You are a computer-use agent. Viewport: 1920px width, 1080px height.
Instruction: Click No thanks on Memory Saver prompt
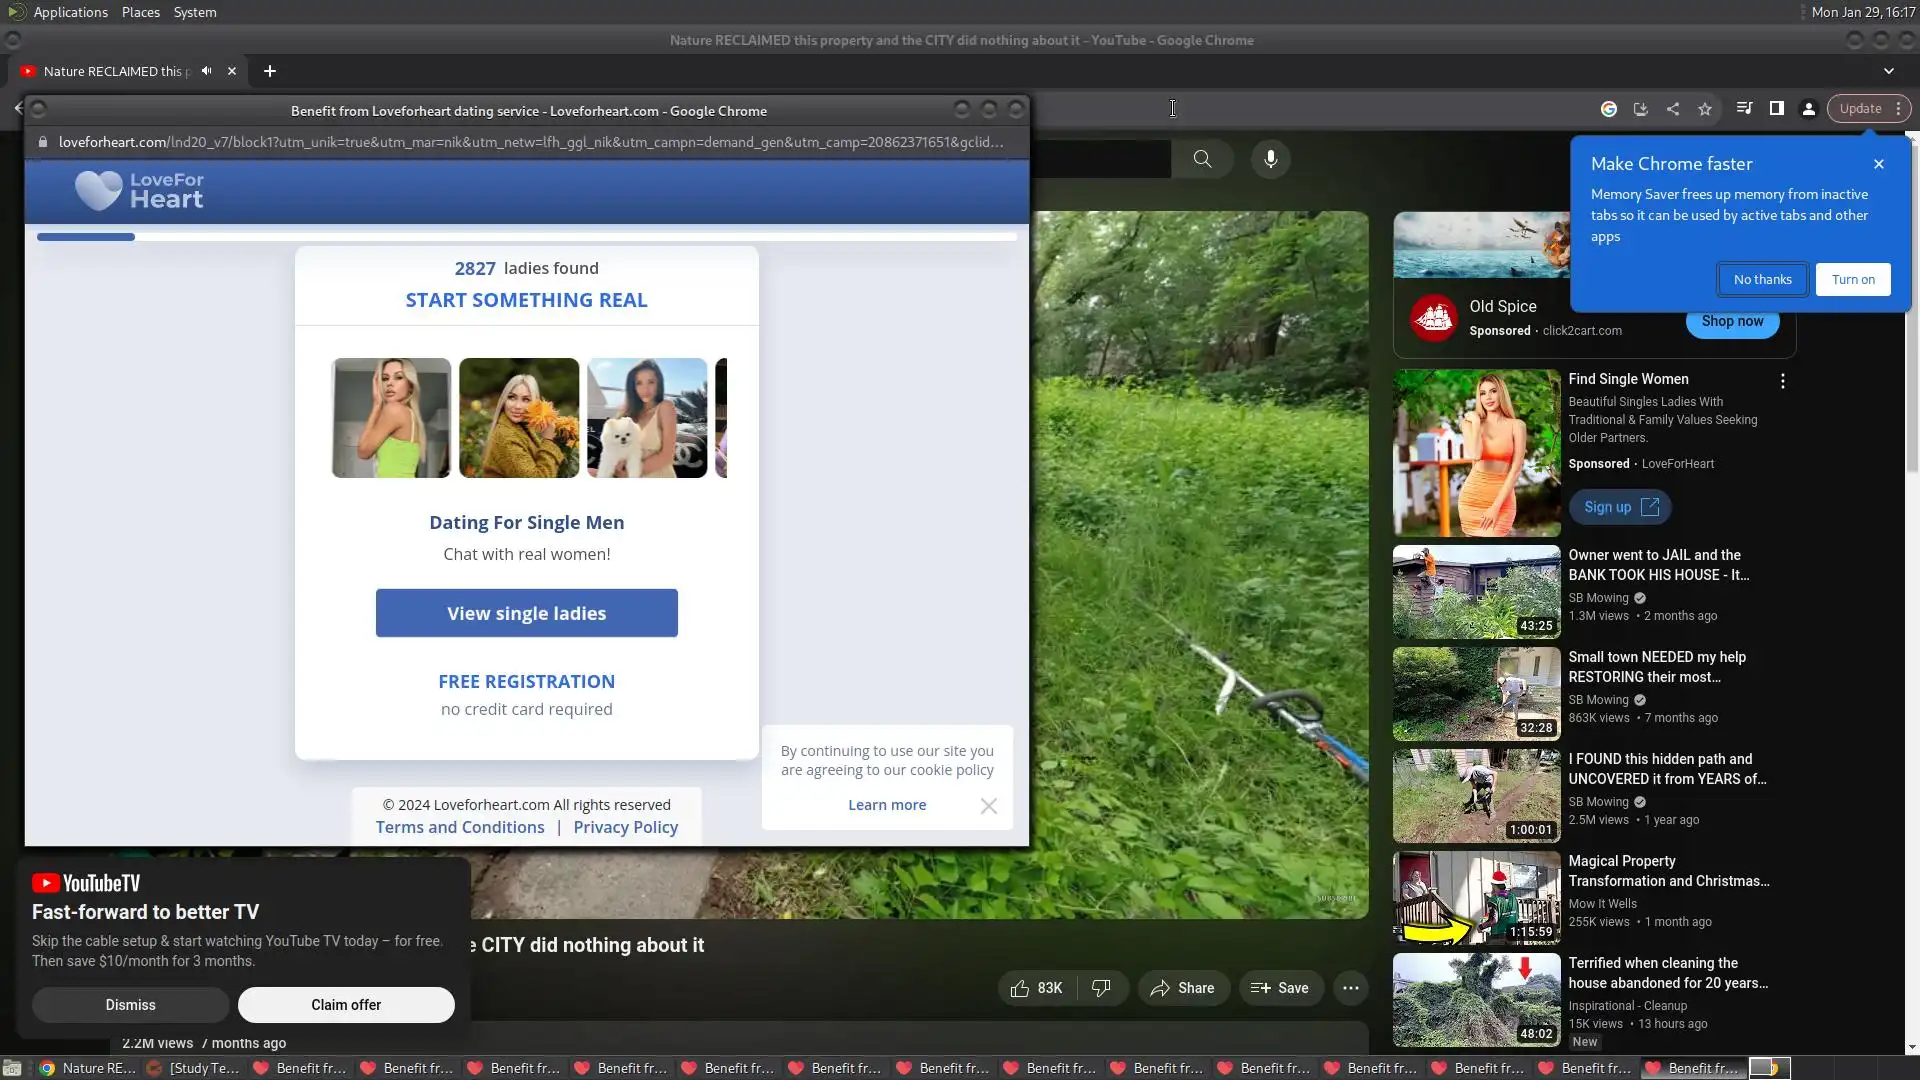[x=1762, y=280]
